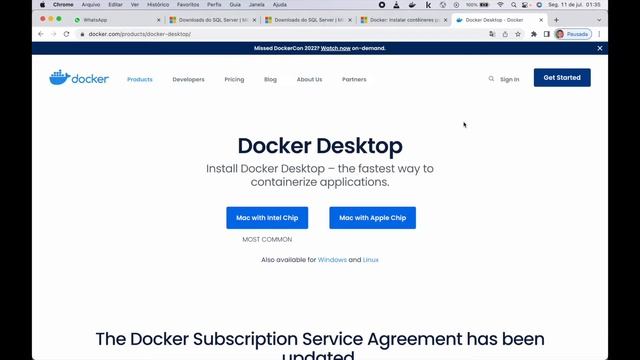640x360 pixels.
Task: Click the URL address bar field
Action: [x=282, y=34]
